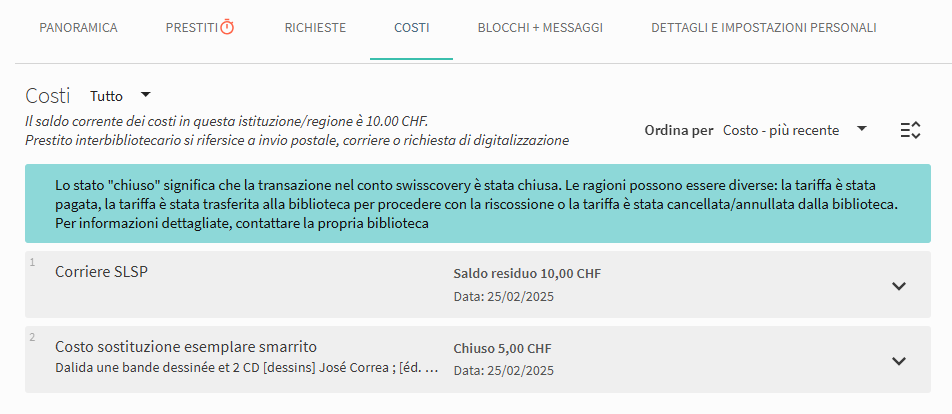This screenshot has width=952, height=414.
Task: Click the Corriere SLSP cost title
Action: point(101,272)
